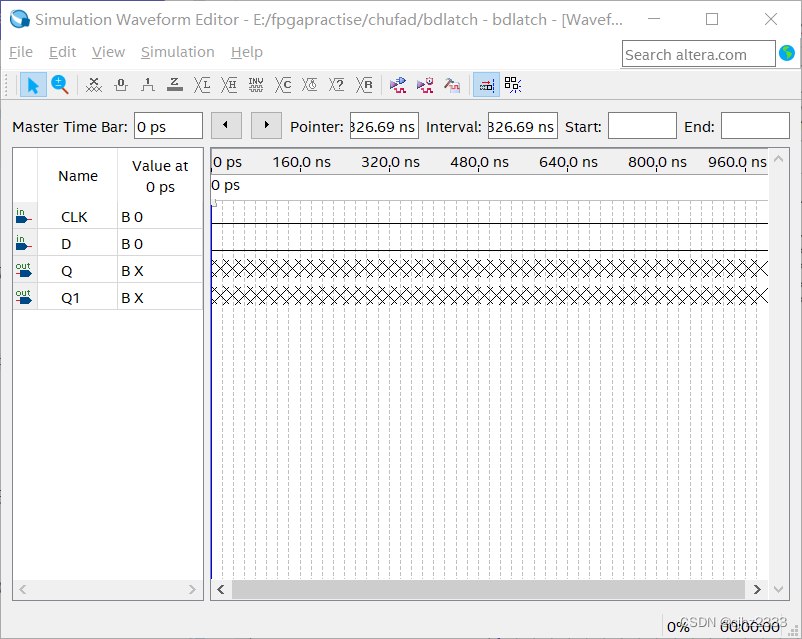Viewport: 802px width, 639px height.
Task: Click the Value at 0 ps header
Action: click(160, 176)
